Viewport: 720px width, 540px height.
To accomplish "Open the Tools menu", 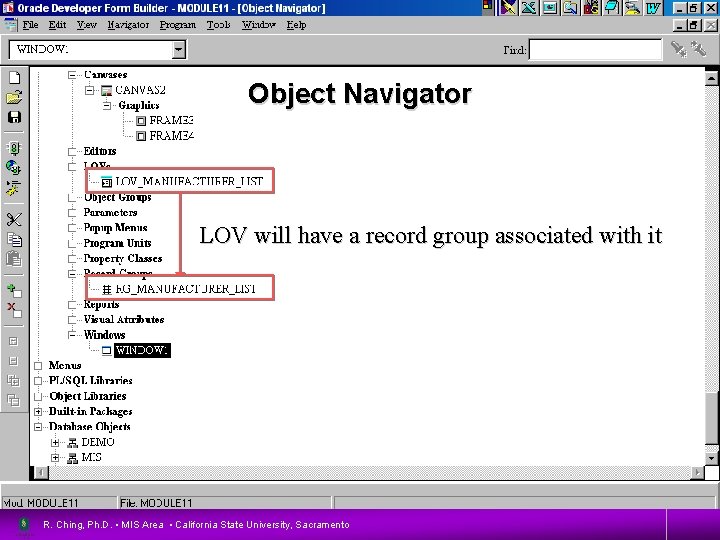I will pos(219,25).
